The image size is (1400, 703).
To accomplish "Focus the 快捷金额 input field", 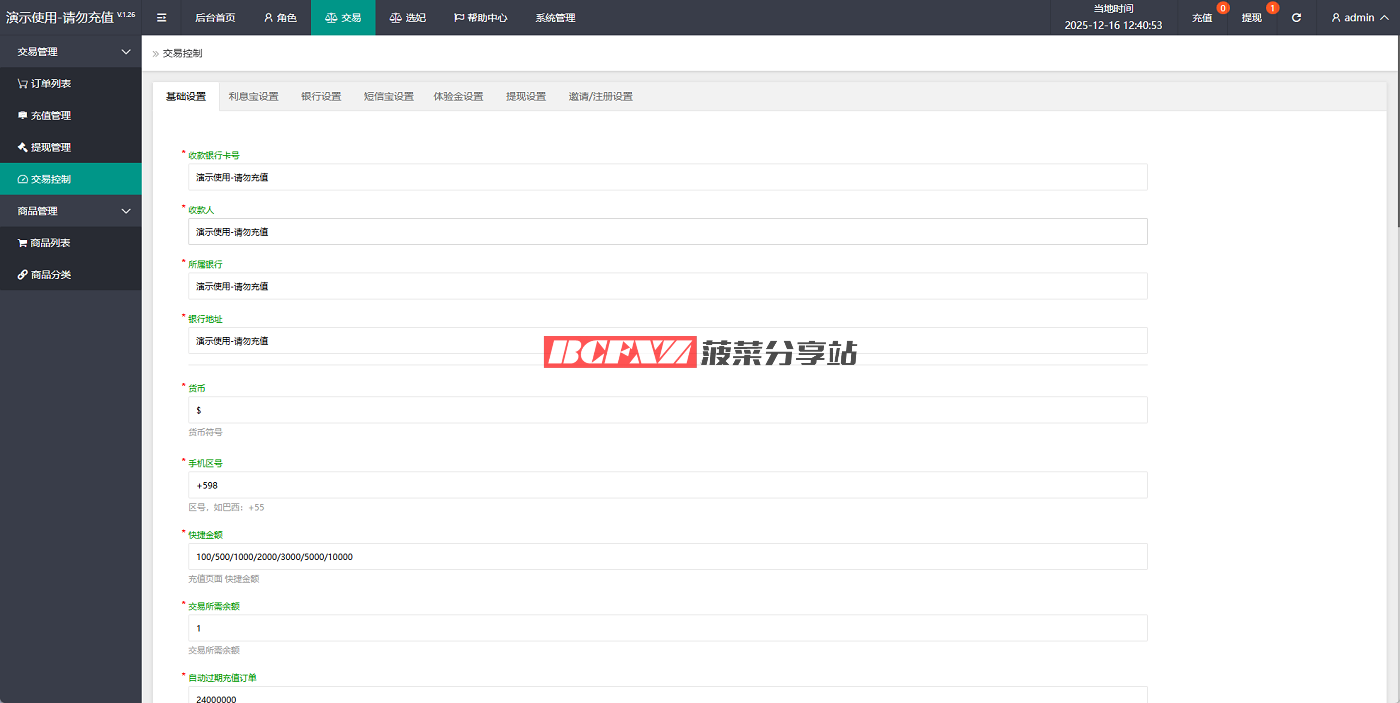I will tap(667, 557).
